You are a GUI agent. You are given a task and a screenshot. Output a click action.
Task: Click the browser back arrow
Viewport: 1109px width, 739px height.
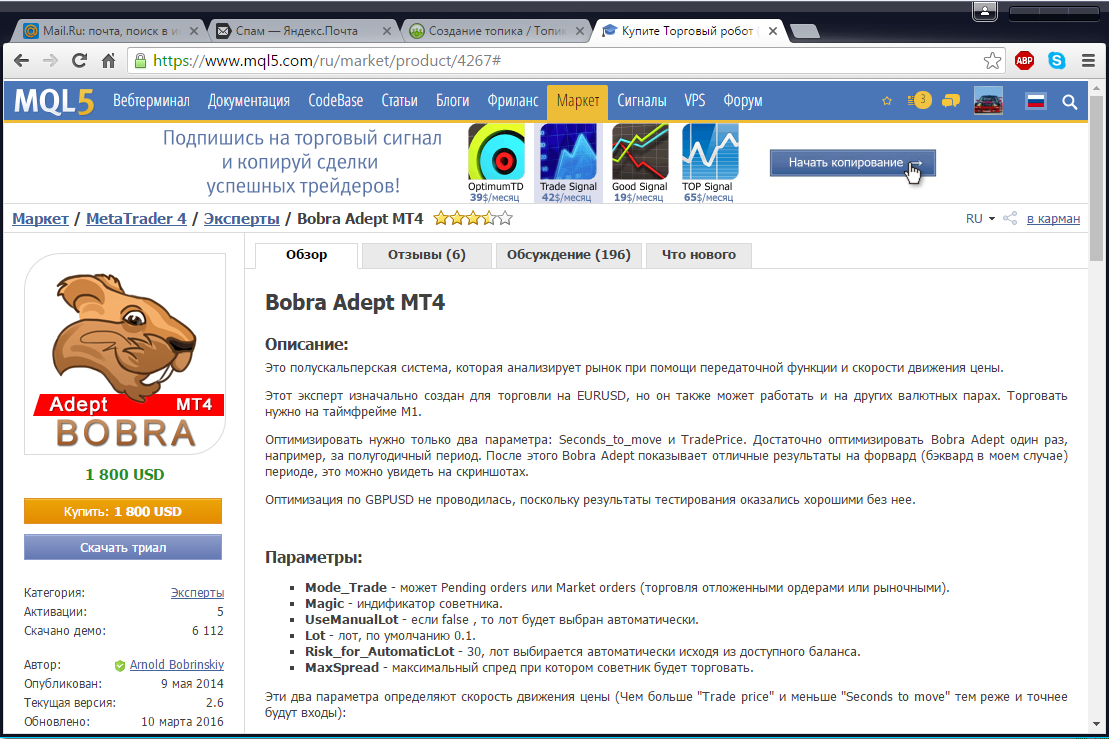tap(22, 61)
